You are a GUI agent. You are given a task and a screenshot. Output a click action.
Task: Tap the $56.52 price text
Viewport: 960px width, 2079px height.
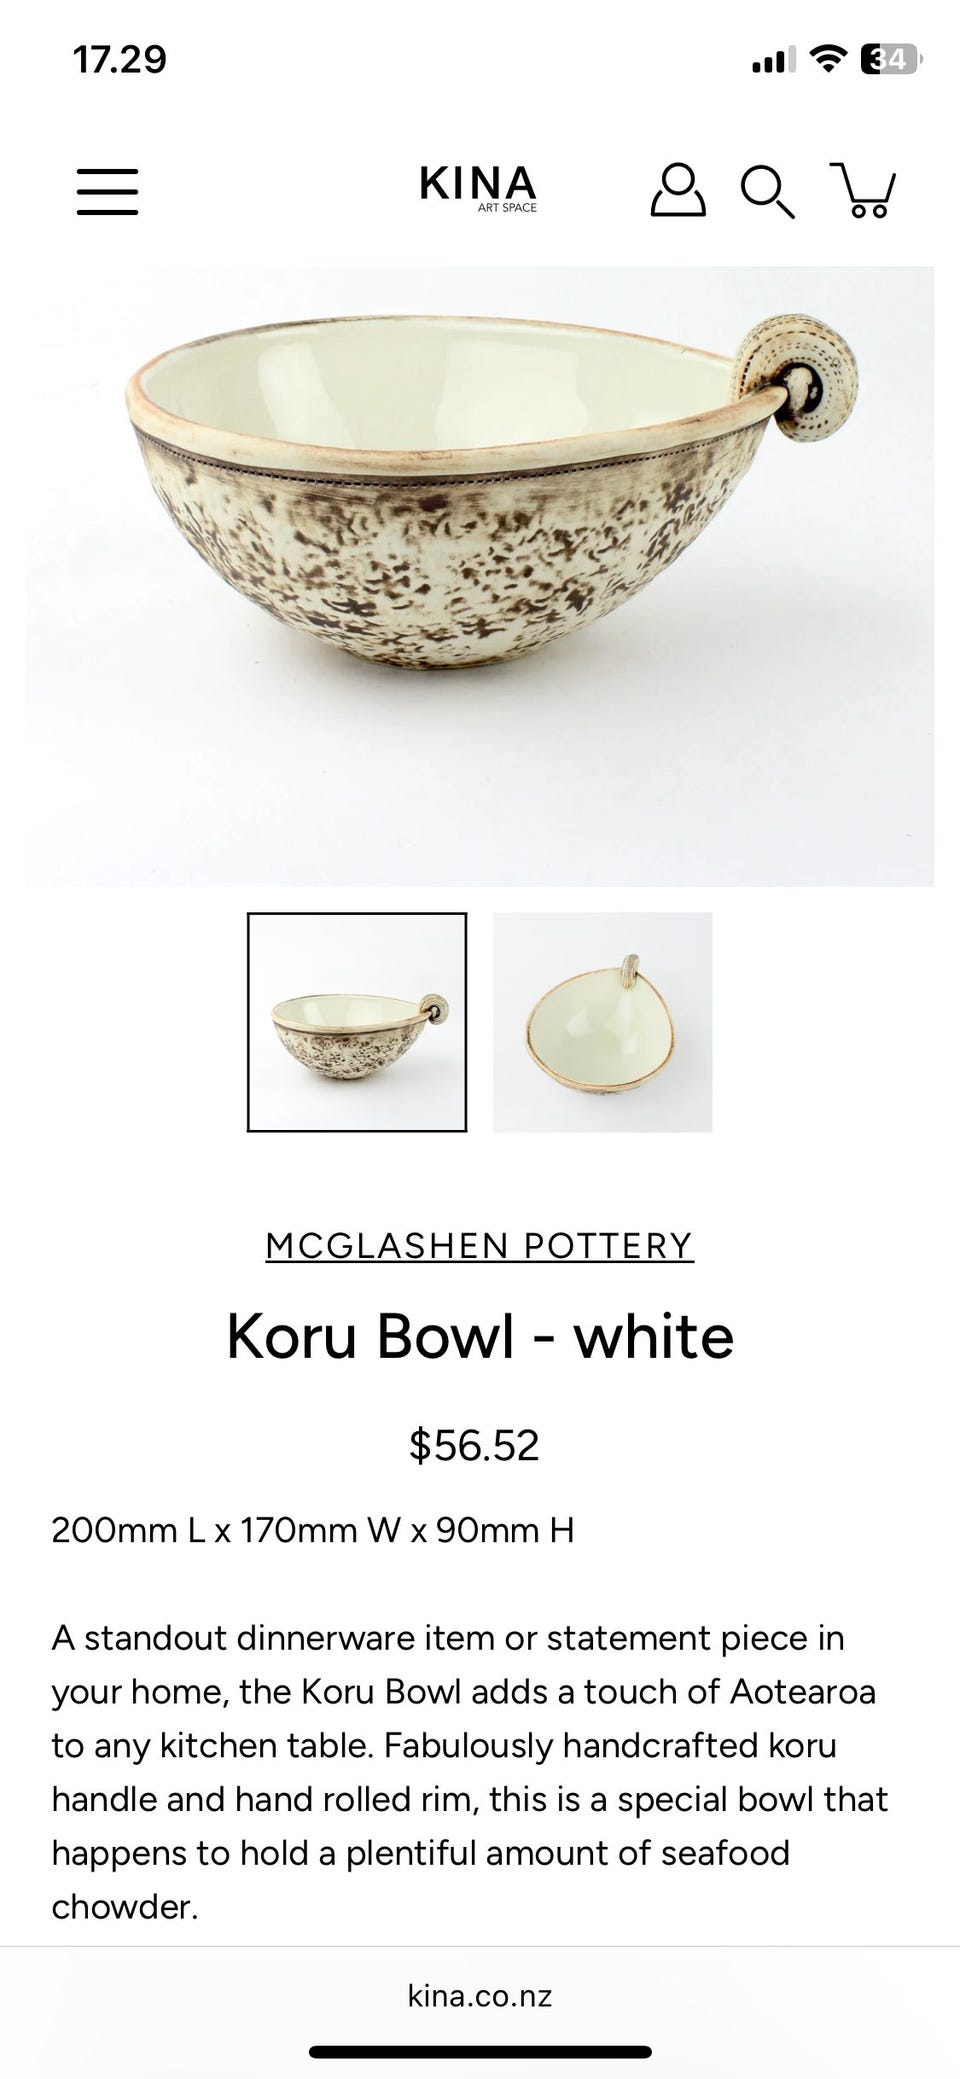pos(474,1445)
